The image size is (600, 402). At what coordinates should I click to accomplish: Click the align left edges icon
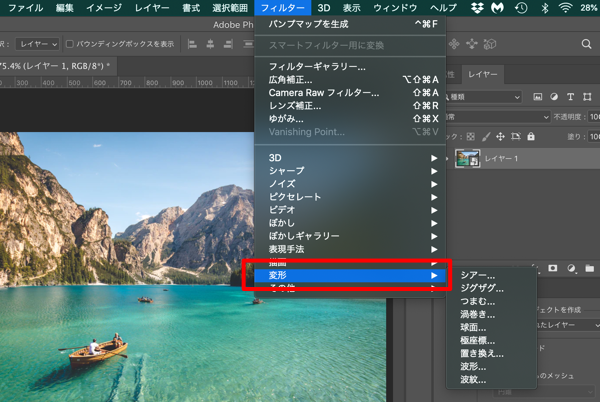tap(192, 44)
